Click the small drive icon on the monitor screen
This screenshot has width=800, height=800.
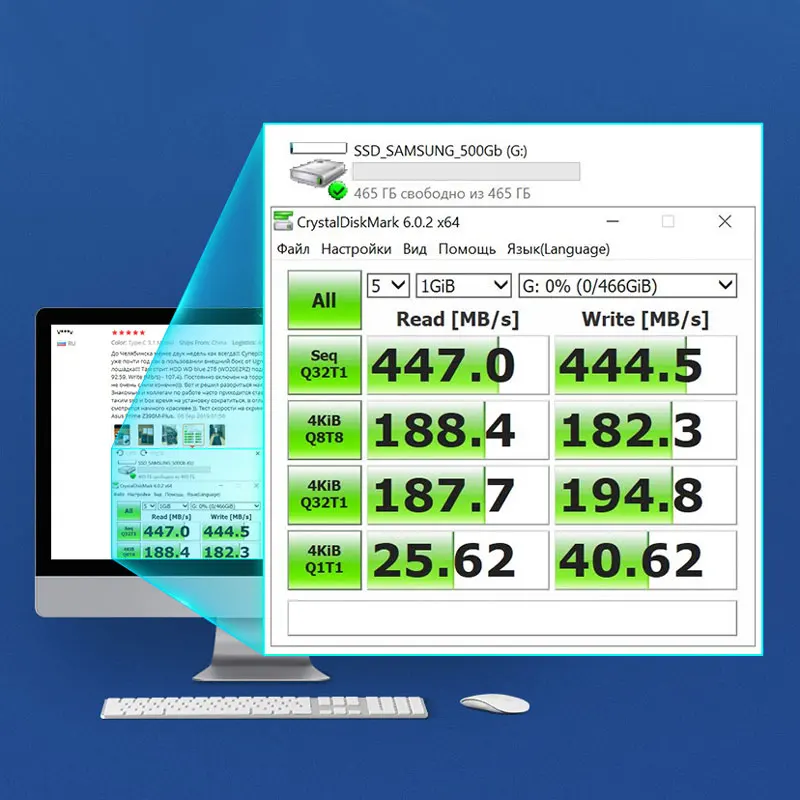click(x=127, y=469)
